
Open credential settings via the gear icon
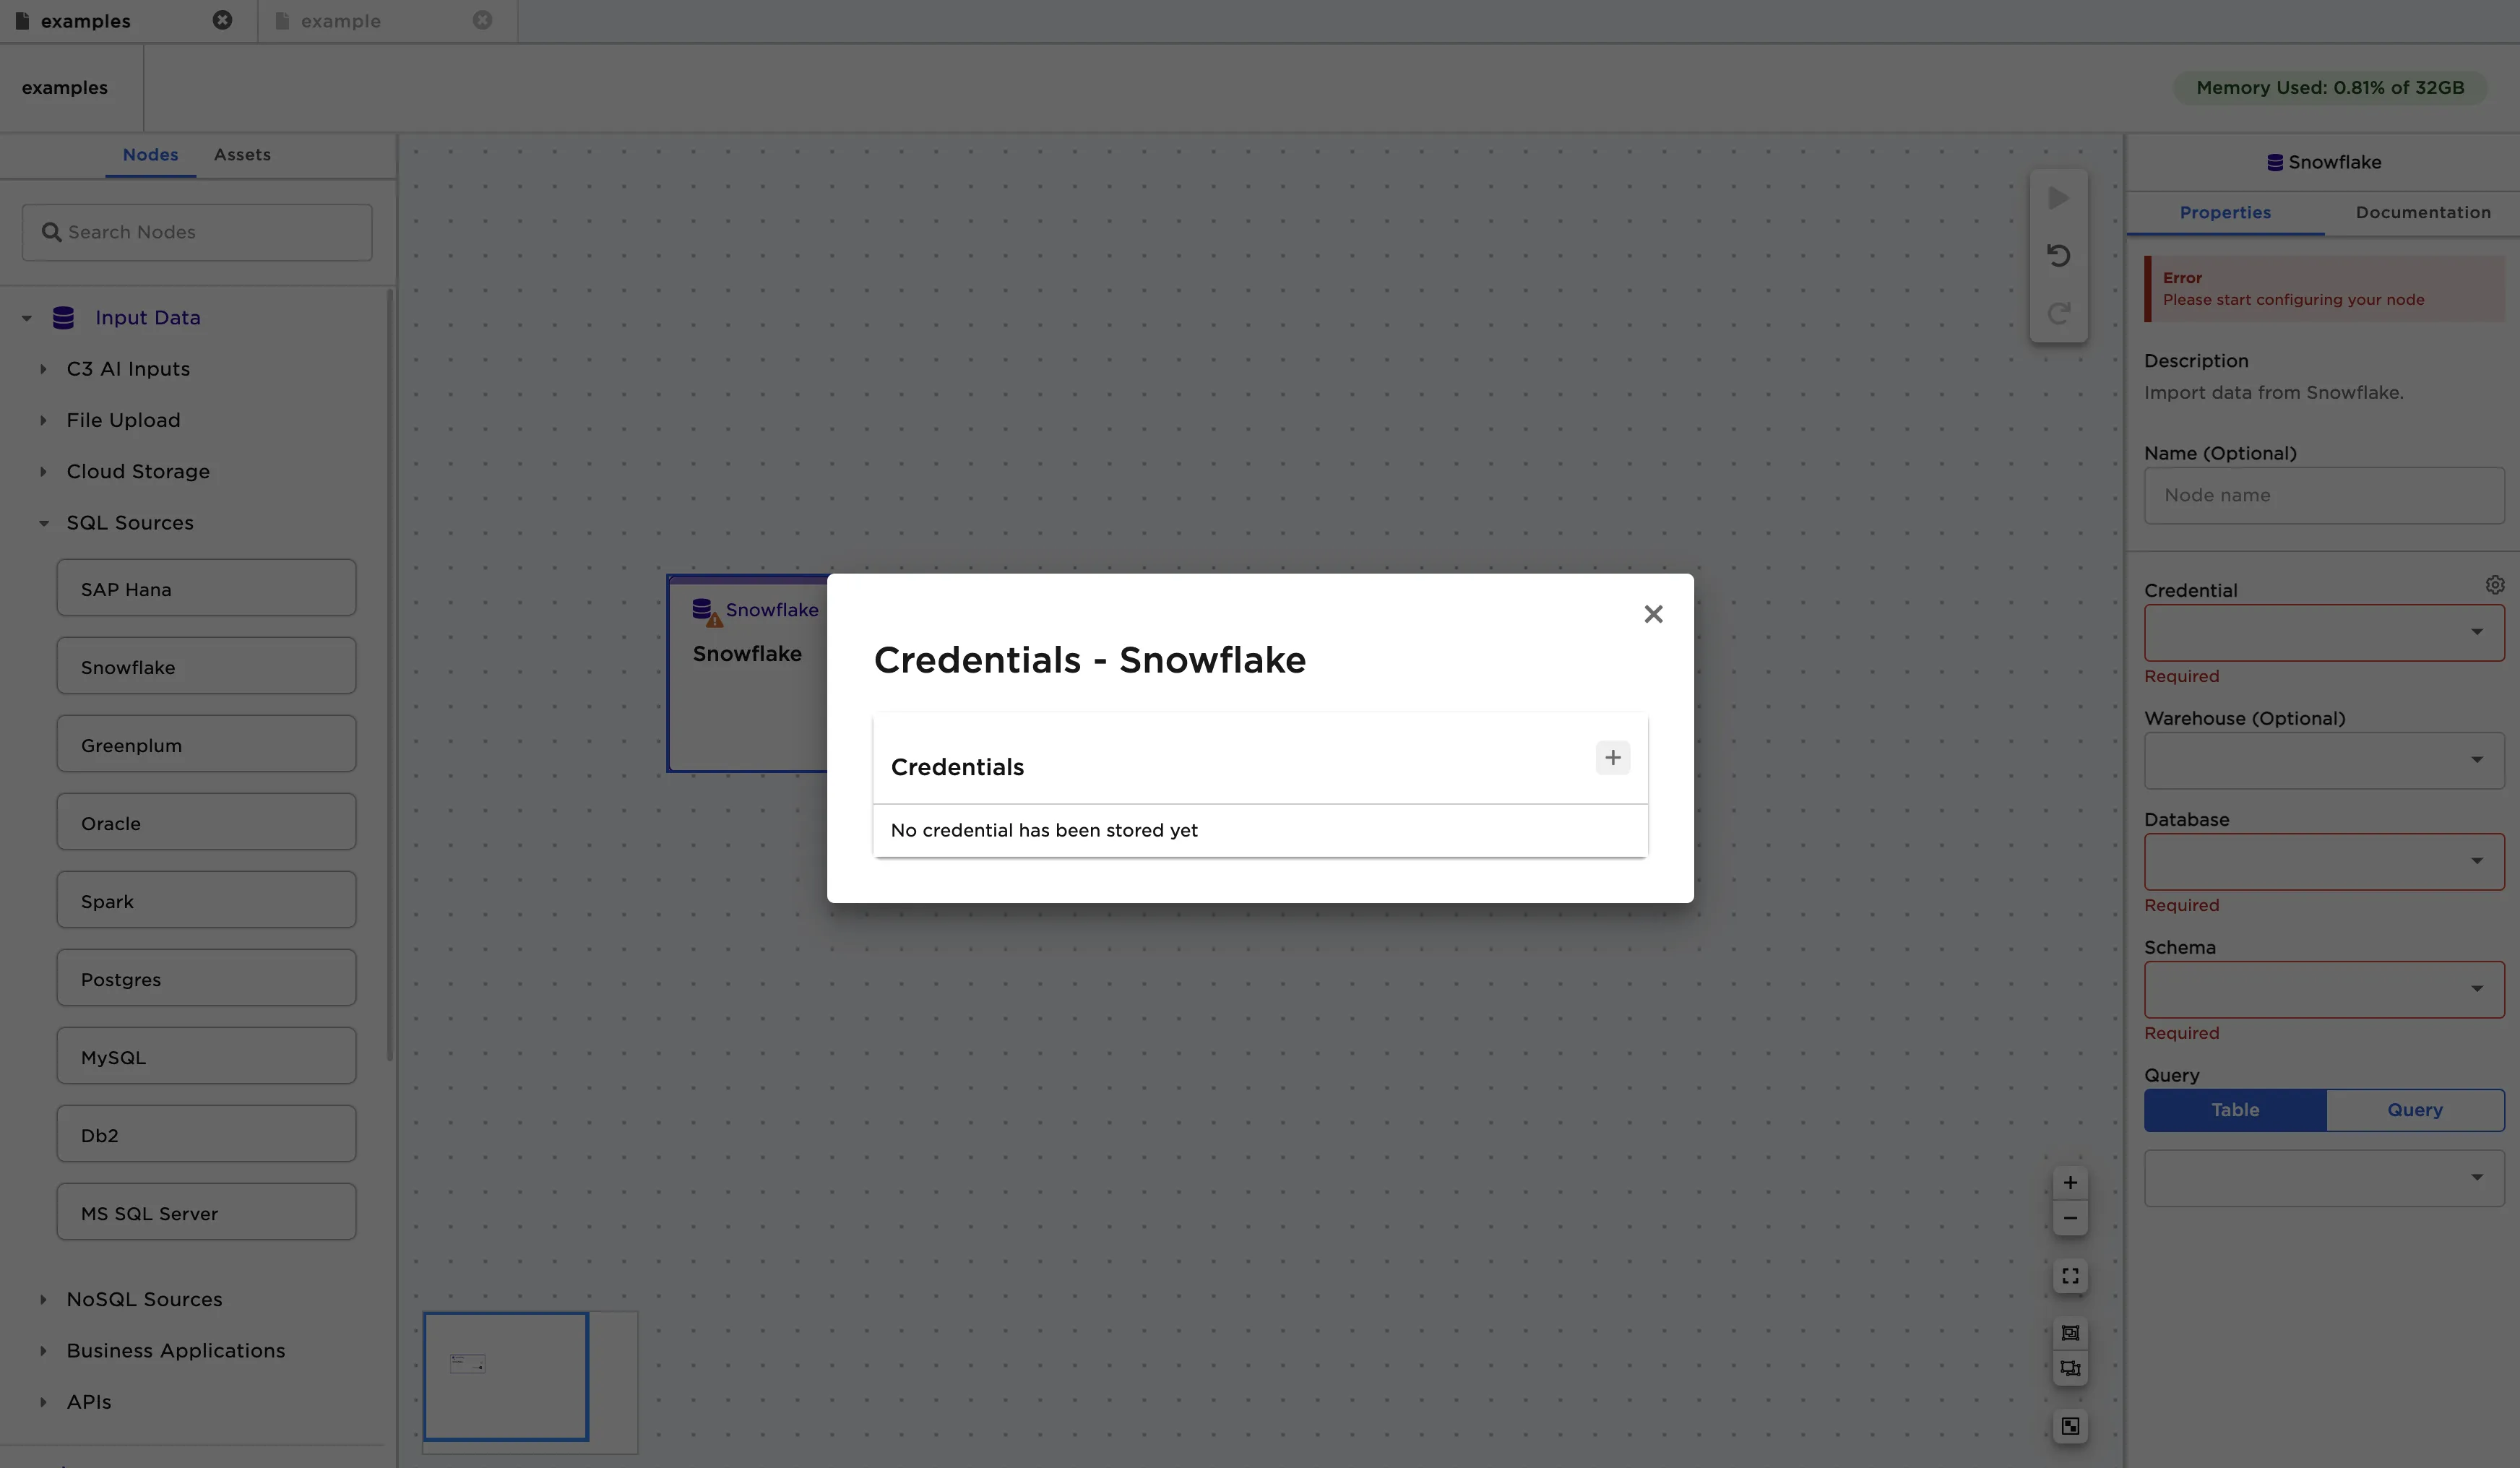pos(2494,585)
